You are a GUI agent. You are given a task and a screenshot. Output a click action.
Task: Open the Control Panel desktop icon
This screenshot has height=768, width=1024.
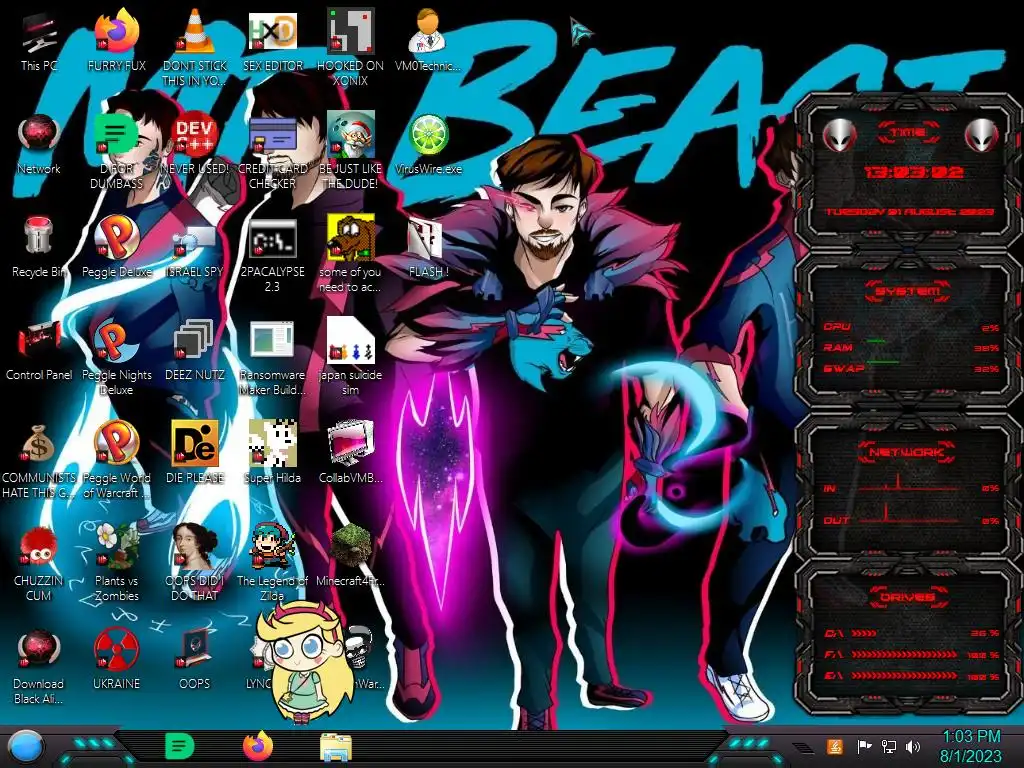[x=39, y=340]
